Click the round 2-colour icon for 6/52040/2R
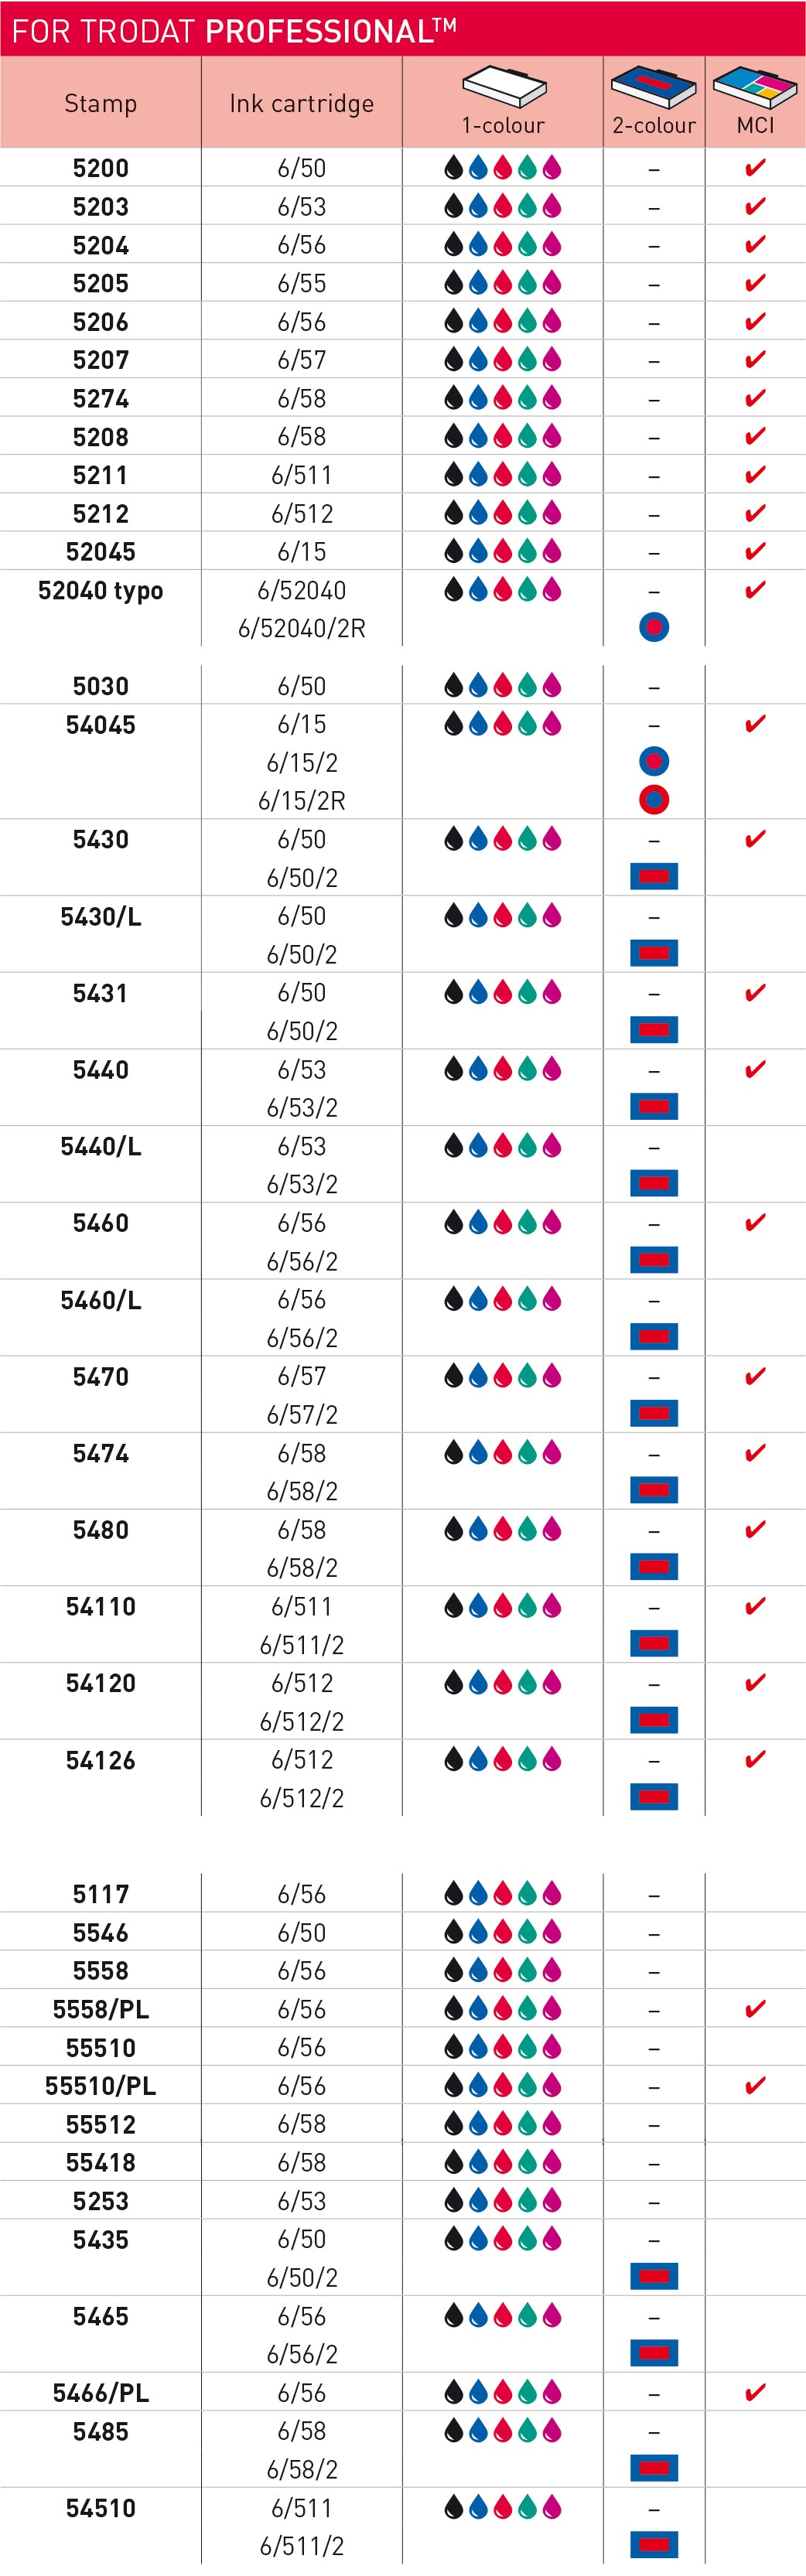 (x=654, y=627)
